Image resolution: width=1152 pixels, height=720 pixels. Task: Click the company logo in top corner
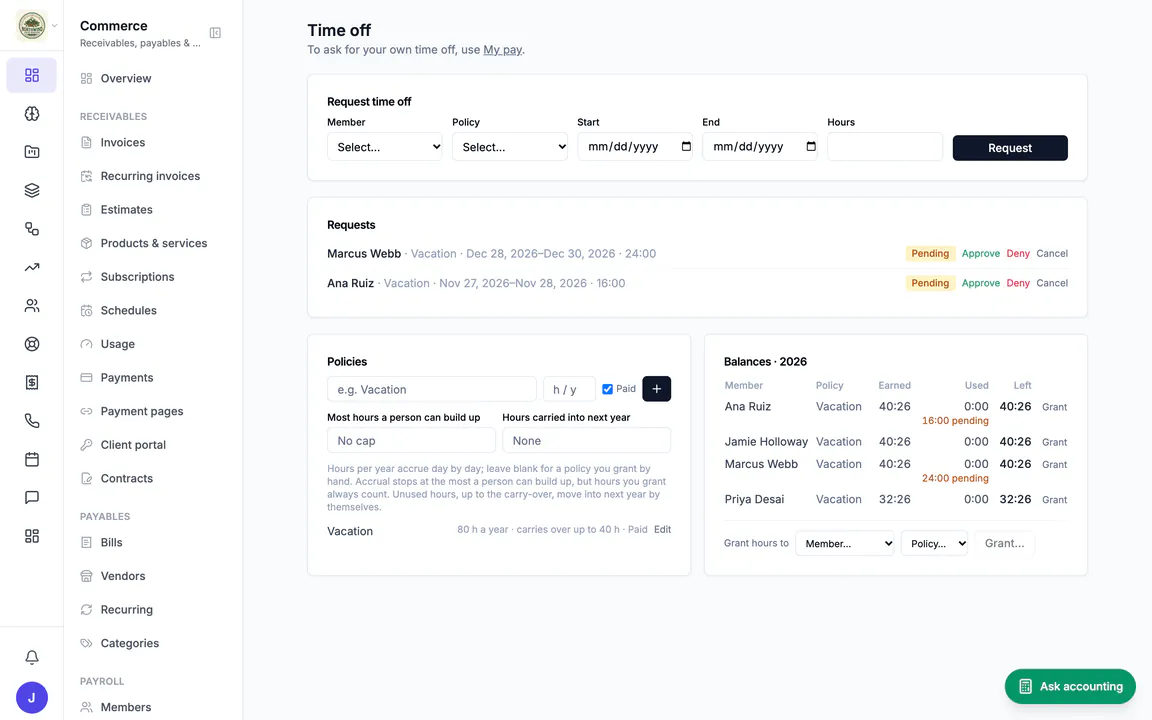[32, 26]
